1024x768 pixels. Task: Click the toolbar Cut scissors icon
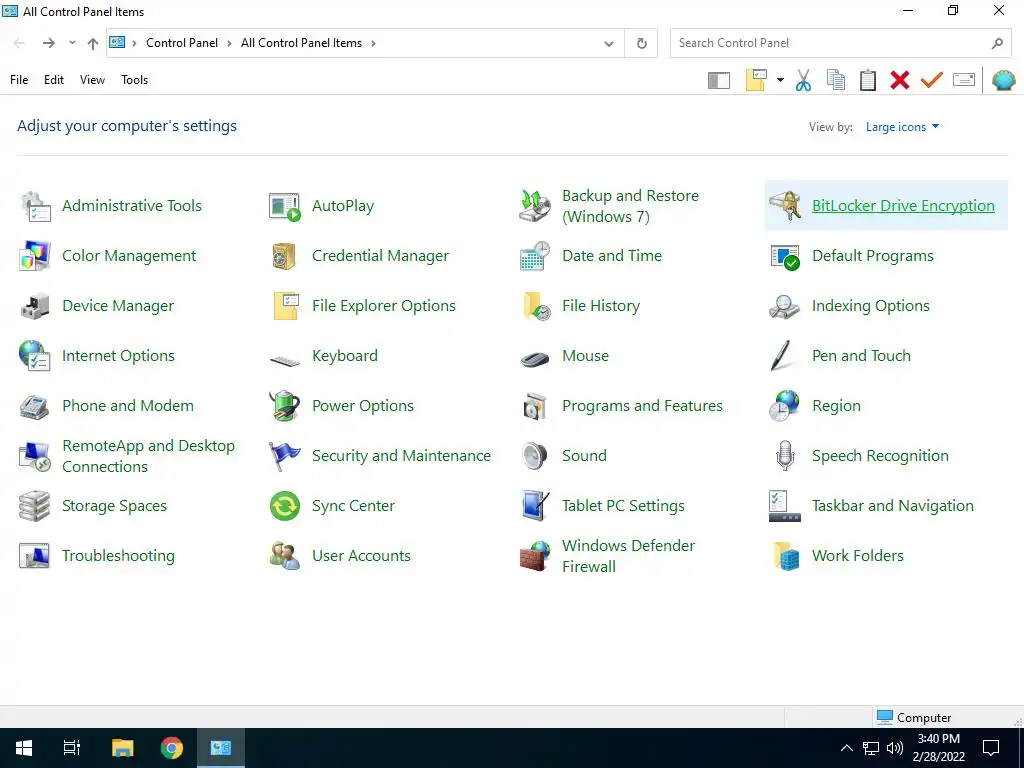803,80
